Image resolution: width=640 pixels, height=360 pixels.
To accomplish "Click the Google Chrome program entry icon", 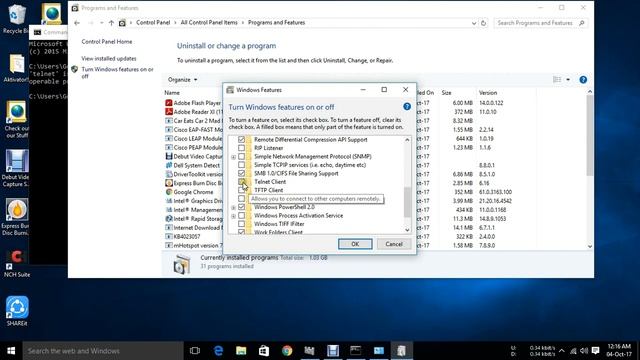I will pos(169,192).
